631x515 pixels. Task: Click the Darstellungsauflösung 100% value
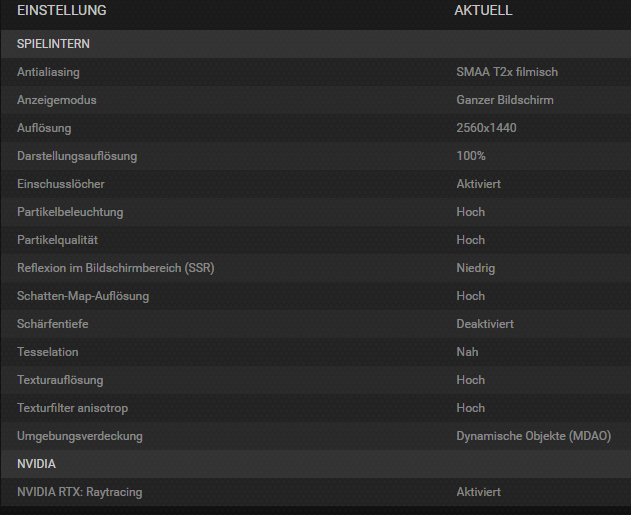(471, 156)
